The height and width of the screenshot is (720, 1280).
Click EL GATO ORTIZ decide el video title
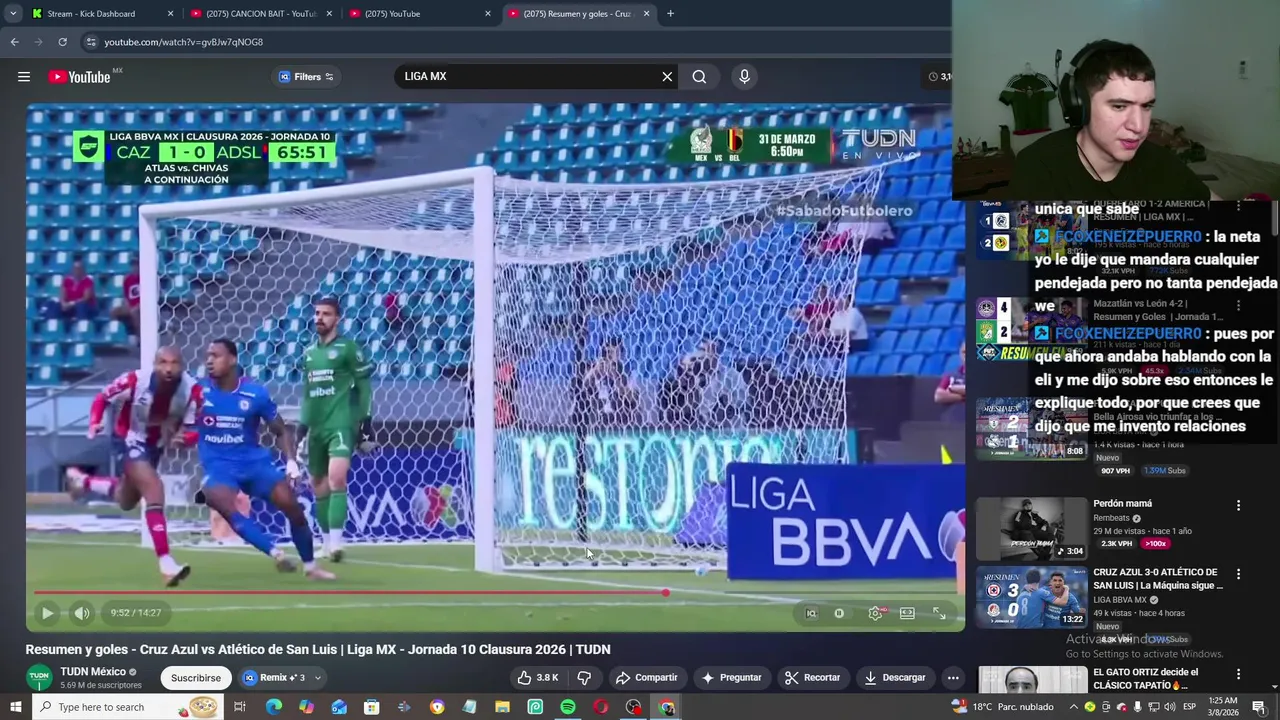pos(1145,679)
